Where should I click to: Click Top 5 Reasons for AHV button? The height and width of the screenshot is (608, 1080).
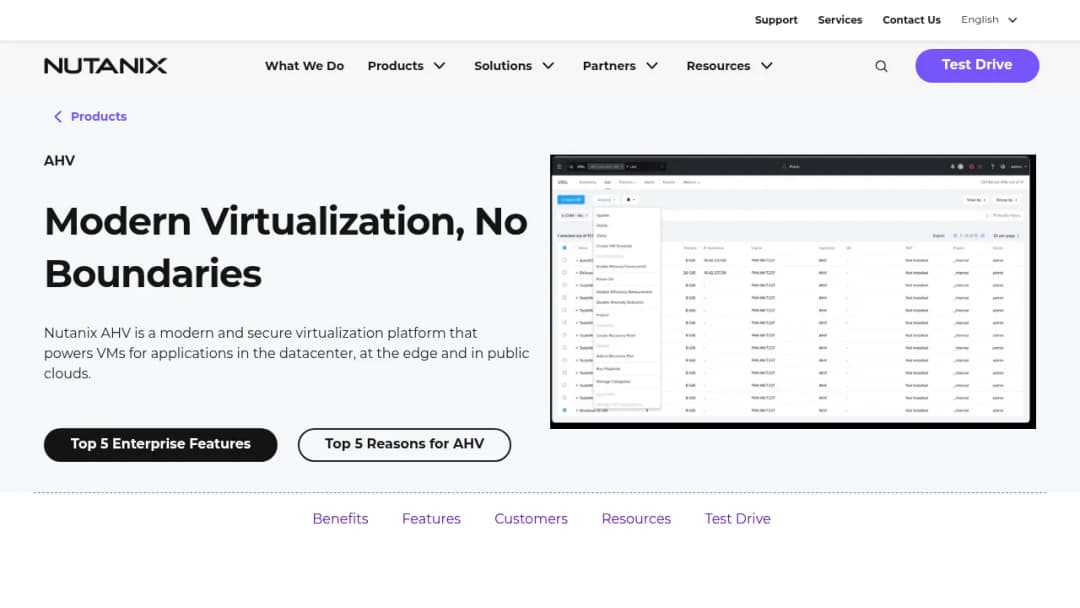tap(404, 444)
